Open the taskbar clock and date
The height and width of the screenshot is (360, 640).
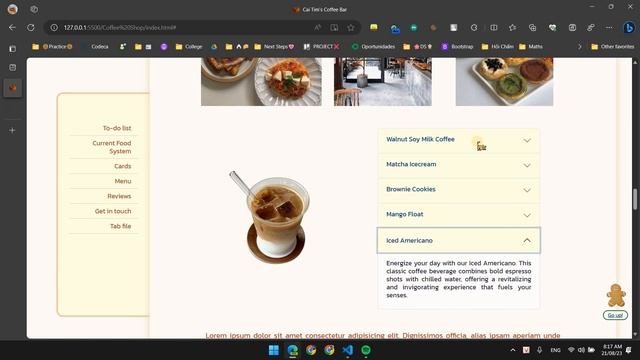(x=612, y=350)
